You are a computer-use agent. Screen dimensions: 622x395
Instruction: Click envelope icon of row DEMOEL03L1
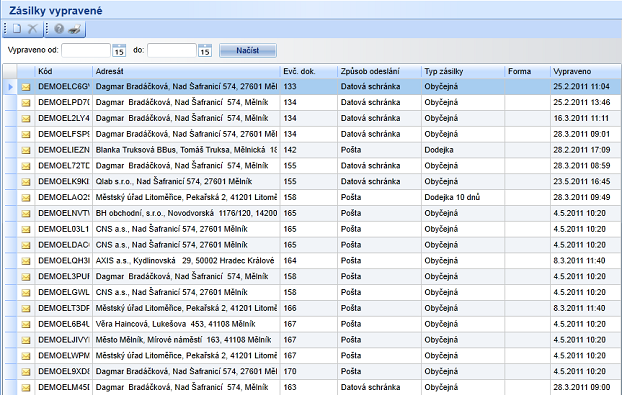[26, 229]
